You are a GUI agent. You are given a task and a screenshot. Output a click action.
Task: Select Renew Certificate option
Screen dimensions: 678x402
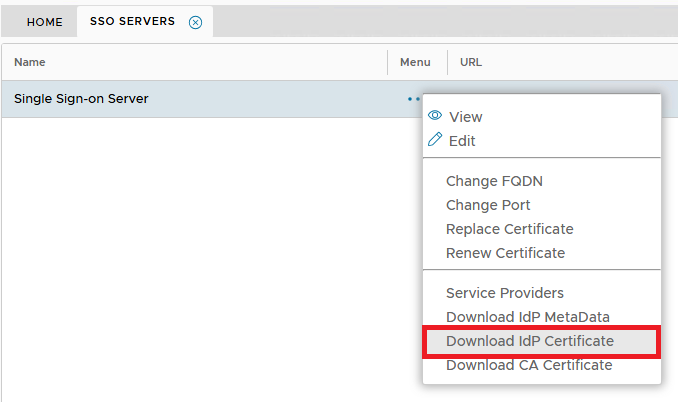point(505,253)
